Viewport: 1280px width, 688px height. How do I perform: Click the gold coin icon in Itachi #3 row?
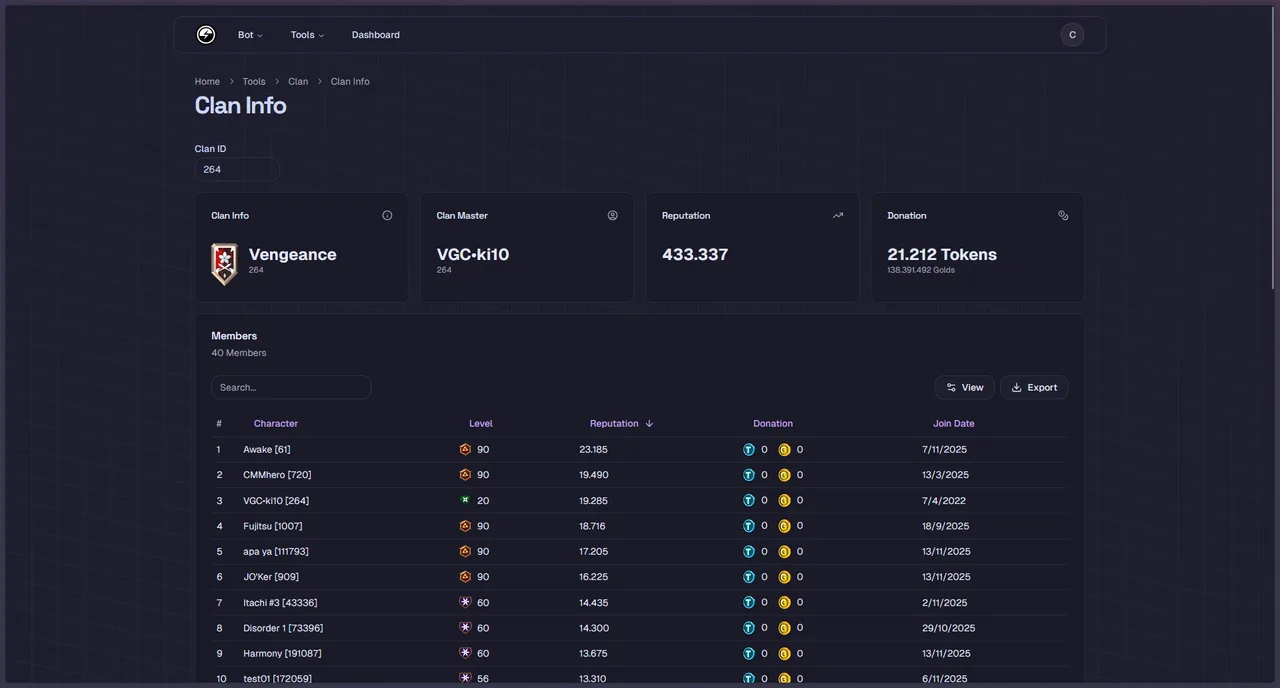point(785,602)
